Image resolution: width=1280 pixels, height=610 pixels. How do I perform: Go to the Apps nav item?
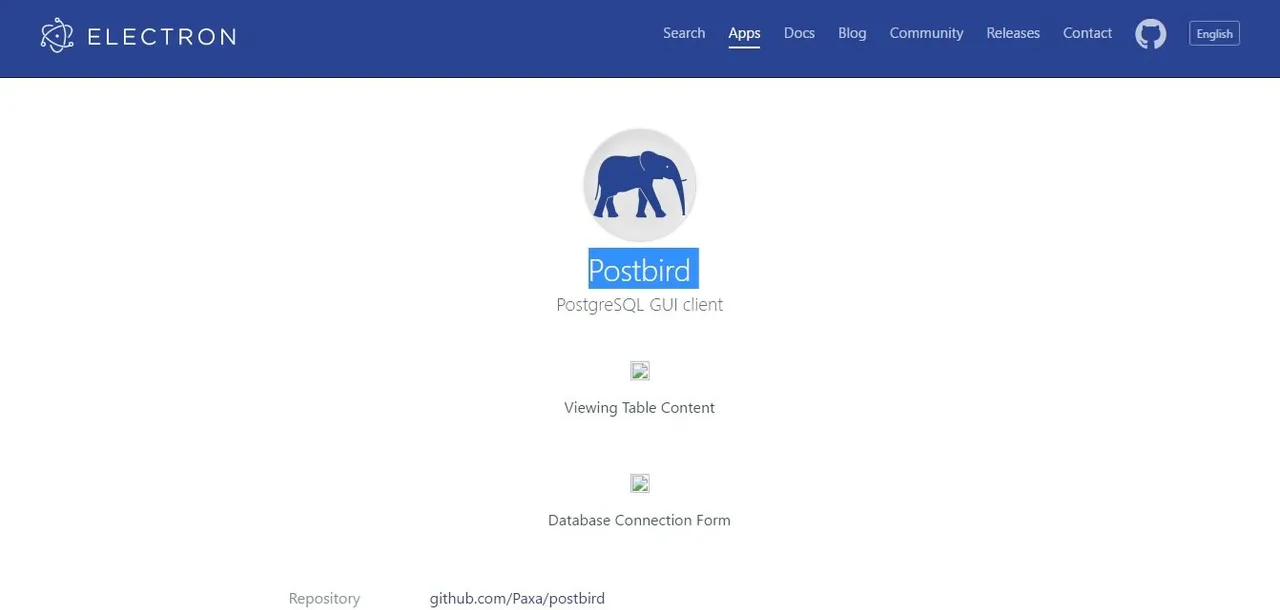pyautogui.click(x=744, y=33)
